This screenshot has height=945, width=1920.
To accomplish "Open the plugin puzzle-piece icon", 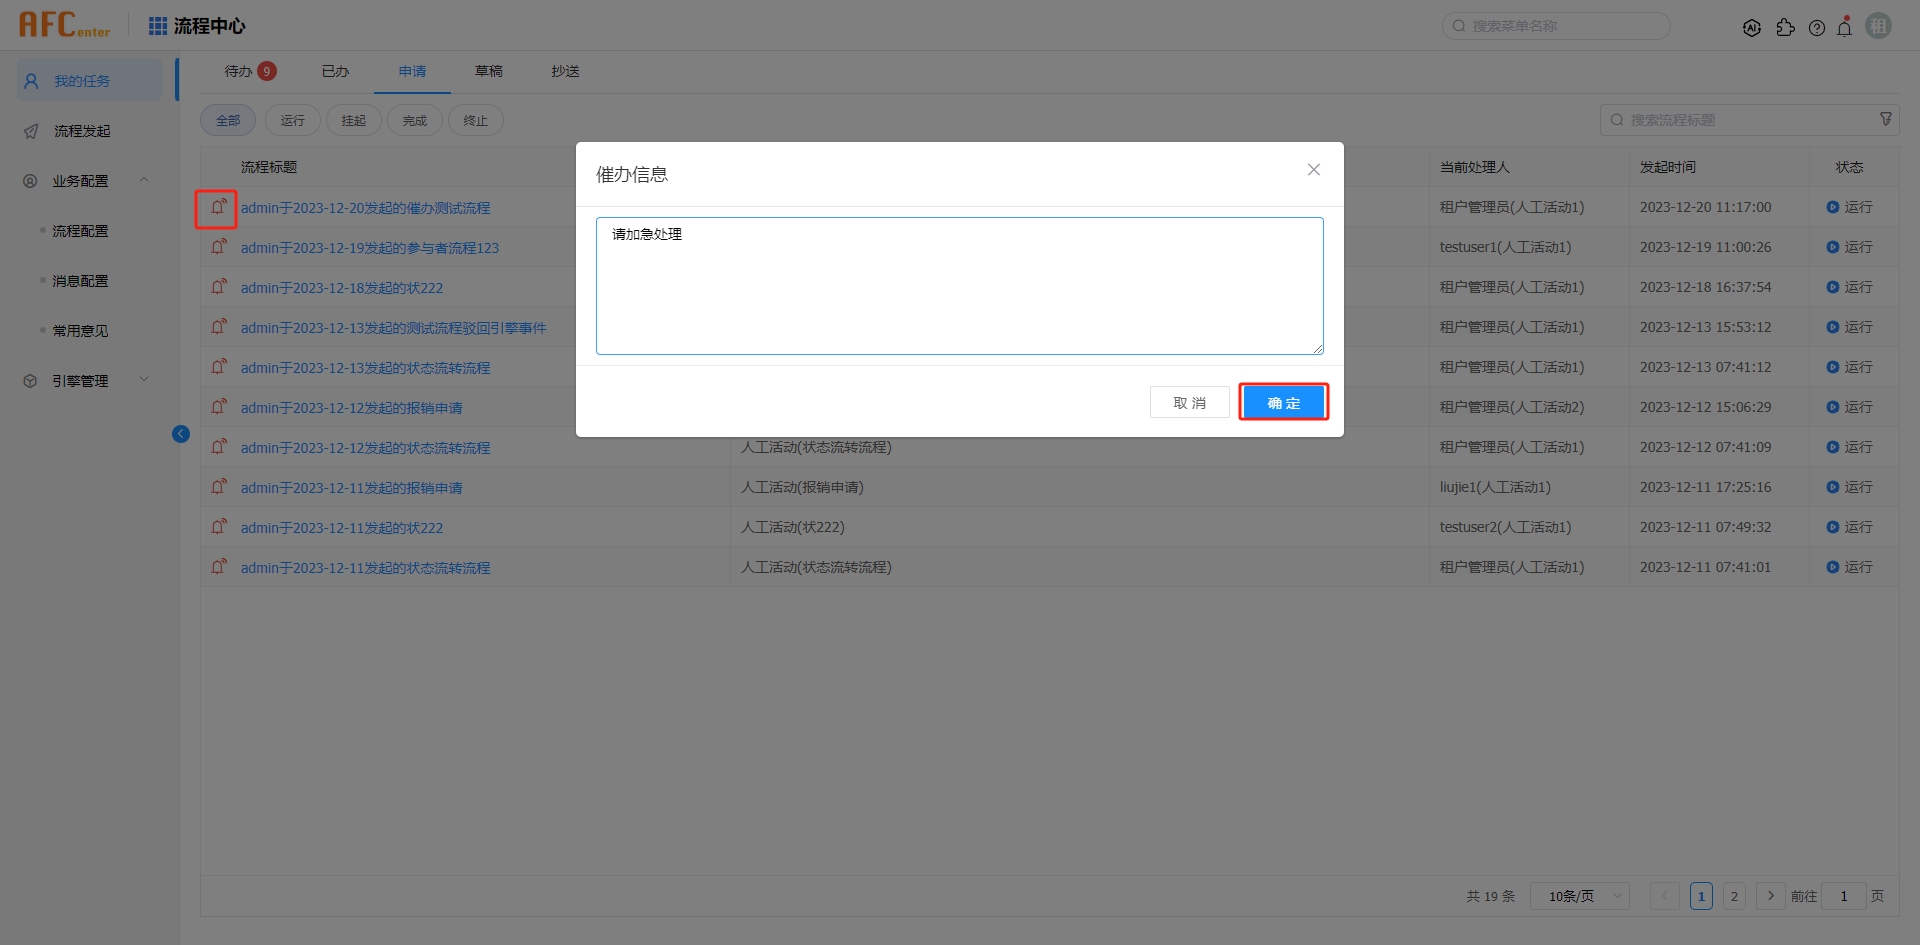I will (1785, 28).
